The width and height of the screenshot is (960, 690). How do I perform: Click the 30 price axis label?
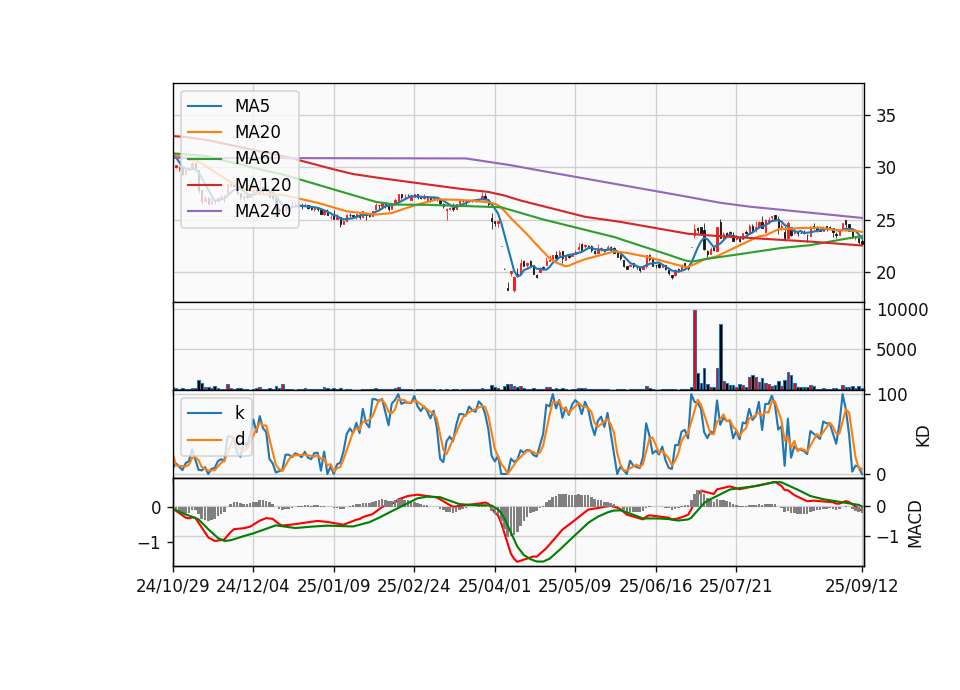[885, 168]
